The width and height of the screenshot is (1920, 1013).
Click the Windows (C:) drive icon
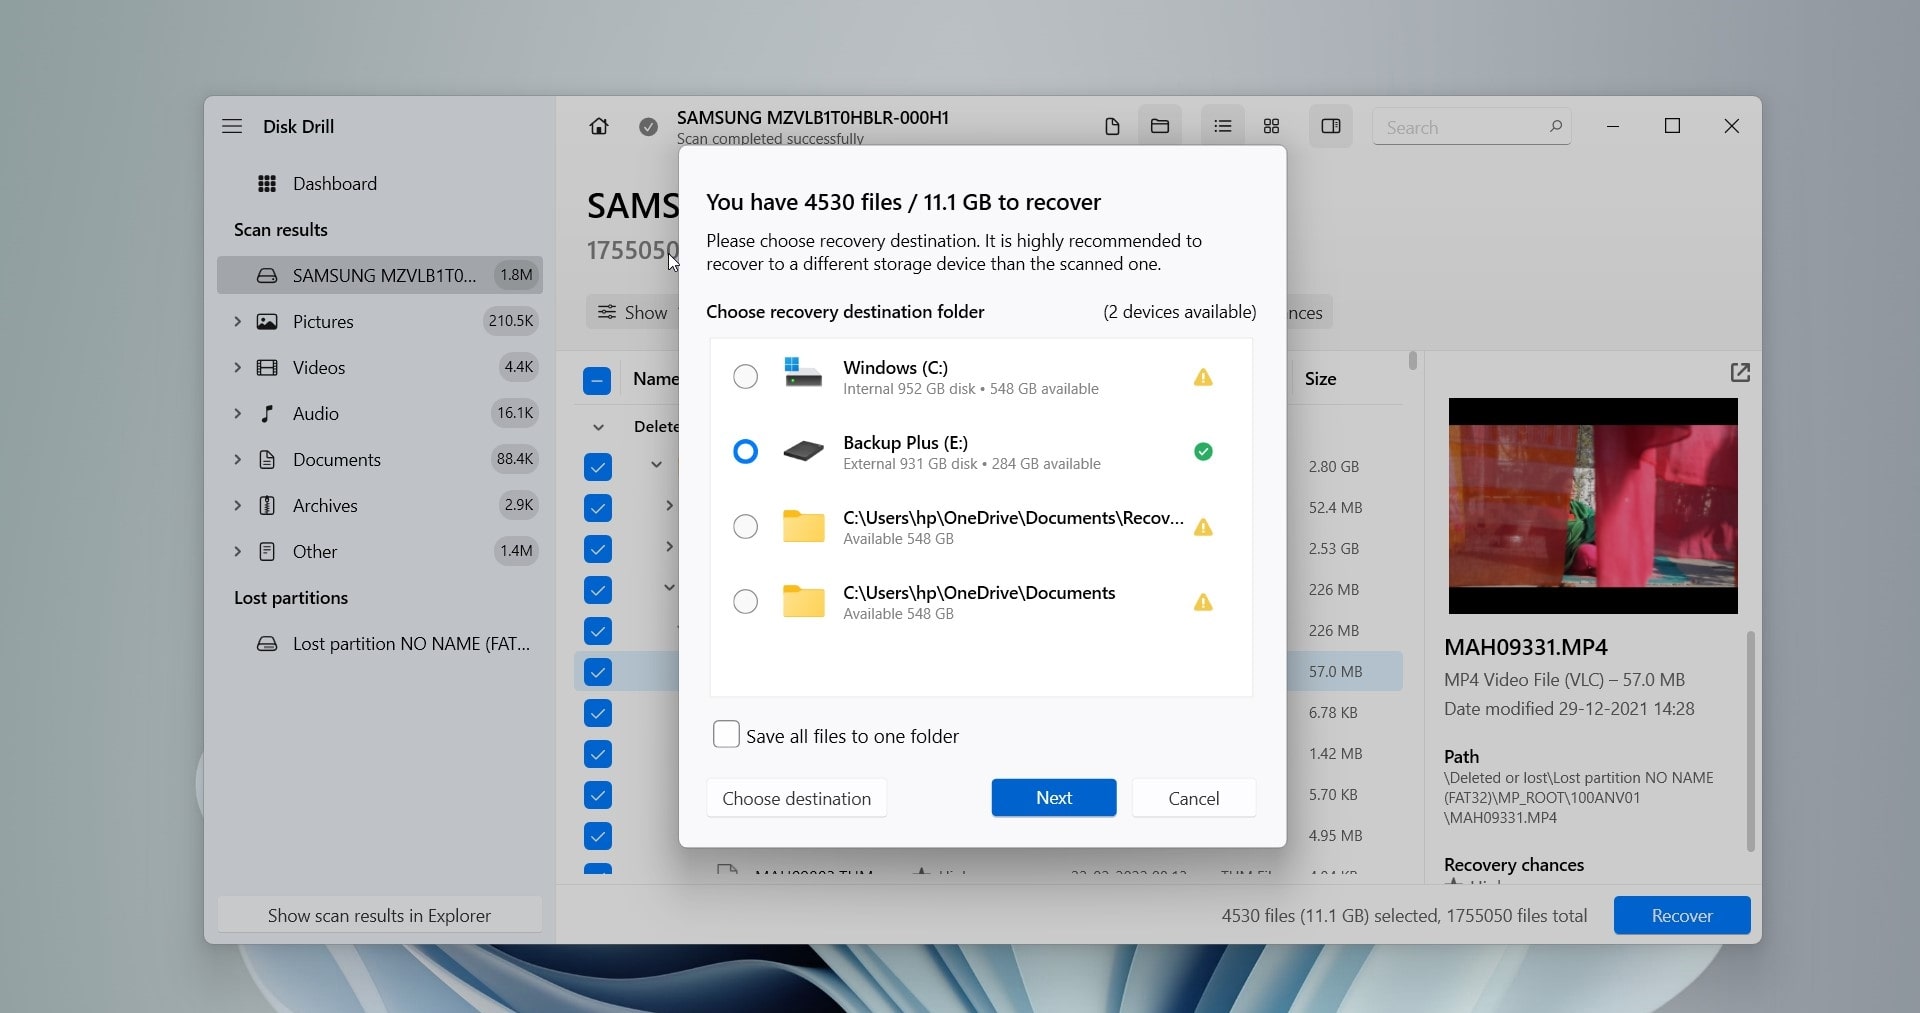click(x=803, y=373)
